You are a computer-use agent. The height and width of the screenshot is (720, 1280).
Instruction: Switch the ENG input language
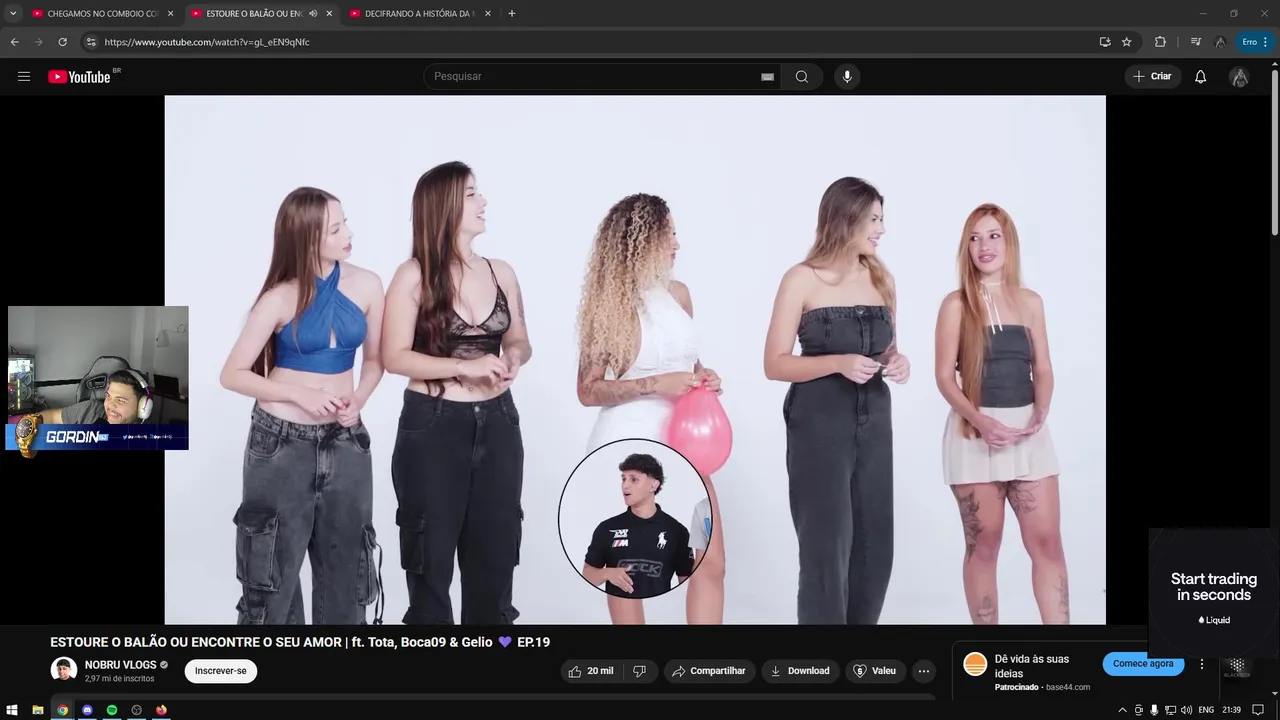1206,710
